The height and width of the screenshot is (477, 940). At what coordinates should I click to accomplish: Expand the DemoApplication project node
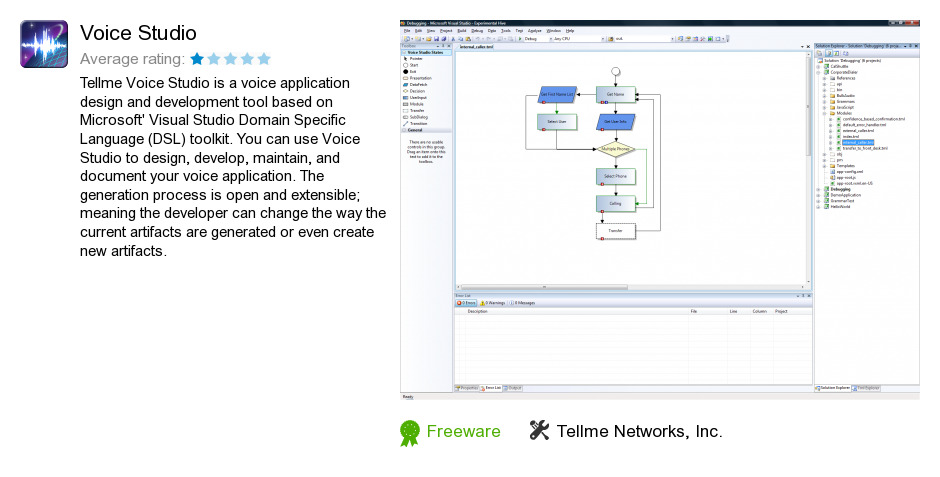(x=819, y=195)
